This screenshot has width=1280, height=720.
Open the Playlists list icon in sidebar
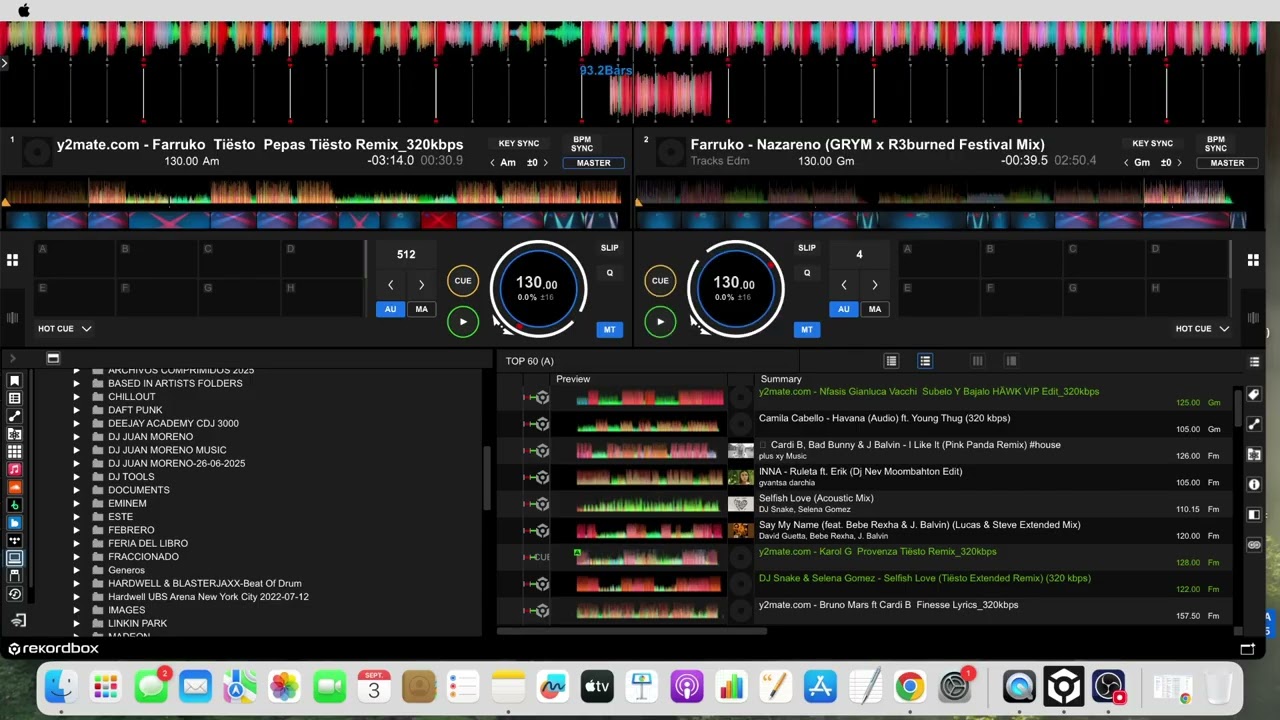(x=14, y=399)
